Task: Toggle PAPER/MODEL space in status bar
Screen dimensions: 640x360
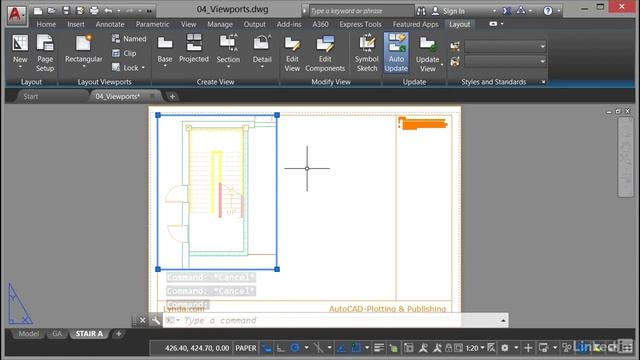Action: (x=246, y=348)
